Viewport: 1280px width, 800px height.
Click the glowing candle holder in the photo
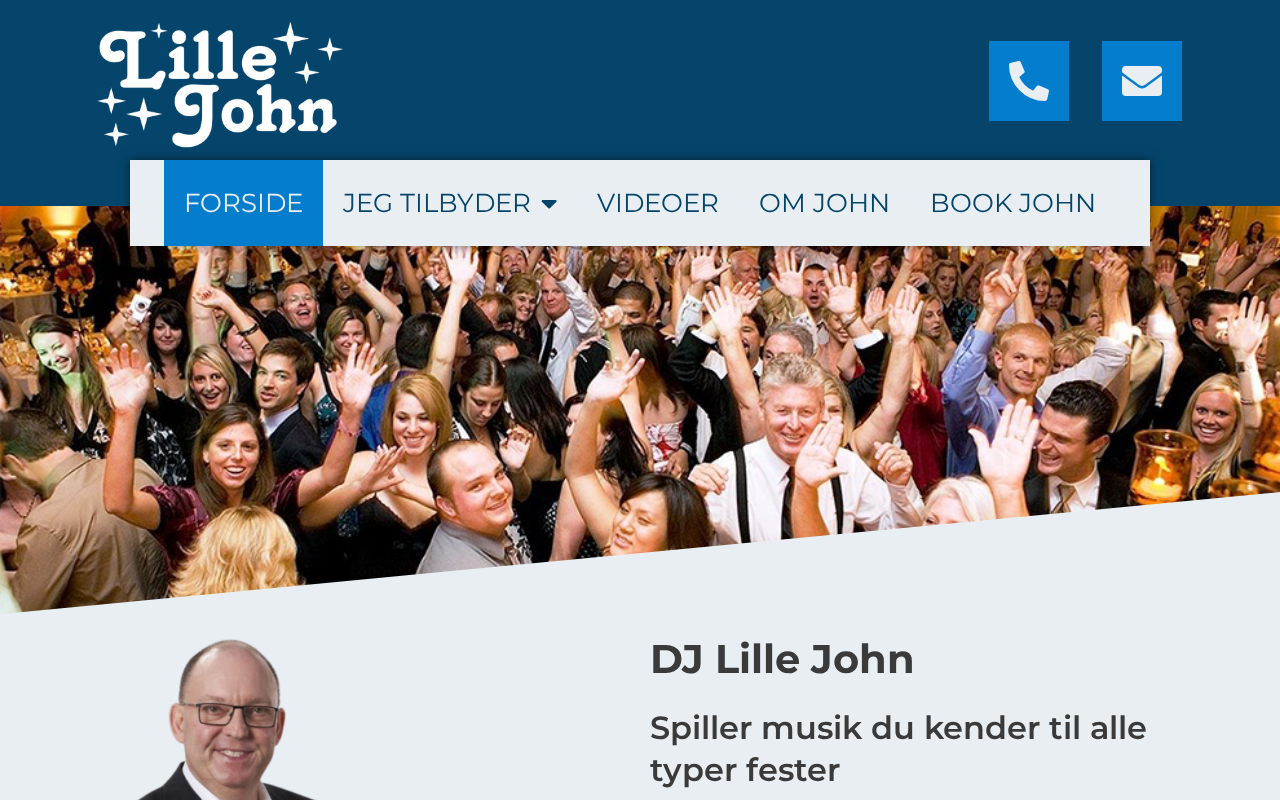[1163, 466]
